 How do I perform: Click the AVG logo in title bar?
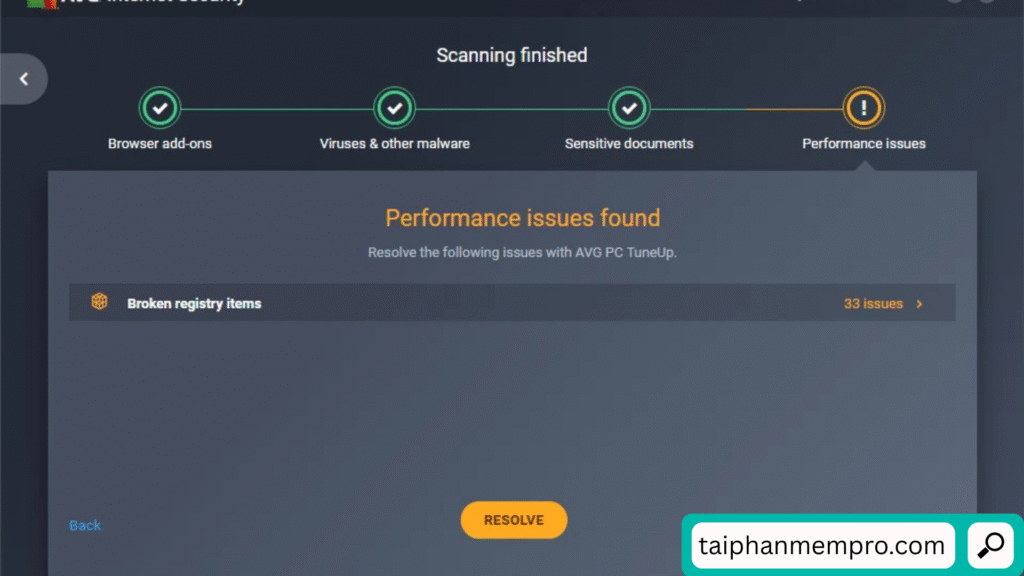tap(42, 3)
